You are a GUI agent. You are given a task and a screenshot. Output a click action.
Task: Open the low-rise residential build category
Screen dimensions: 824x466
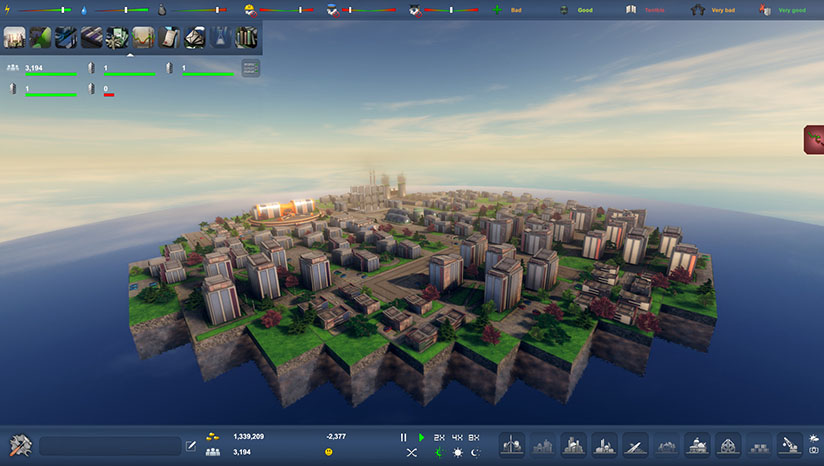pos(543,445)
